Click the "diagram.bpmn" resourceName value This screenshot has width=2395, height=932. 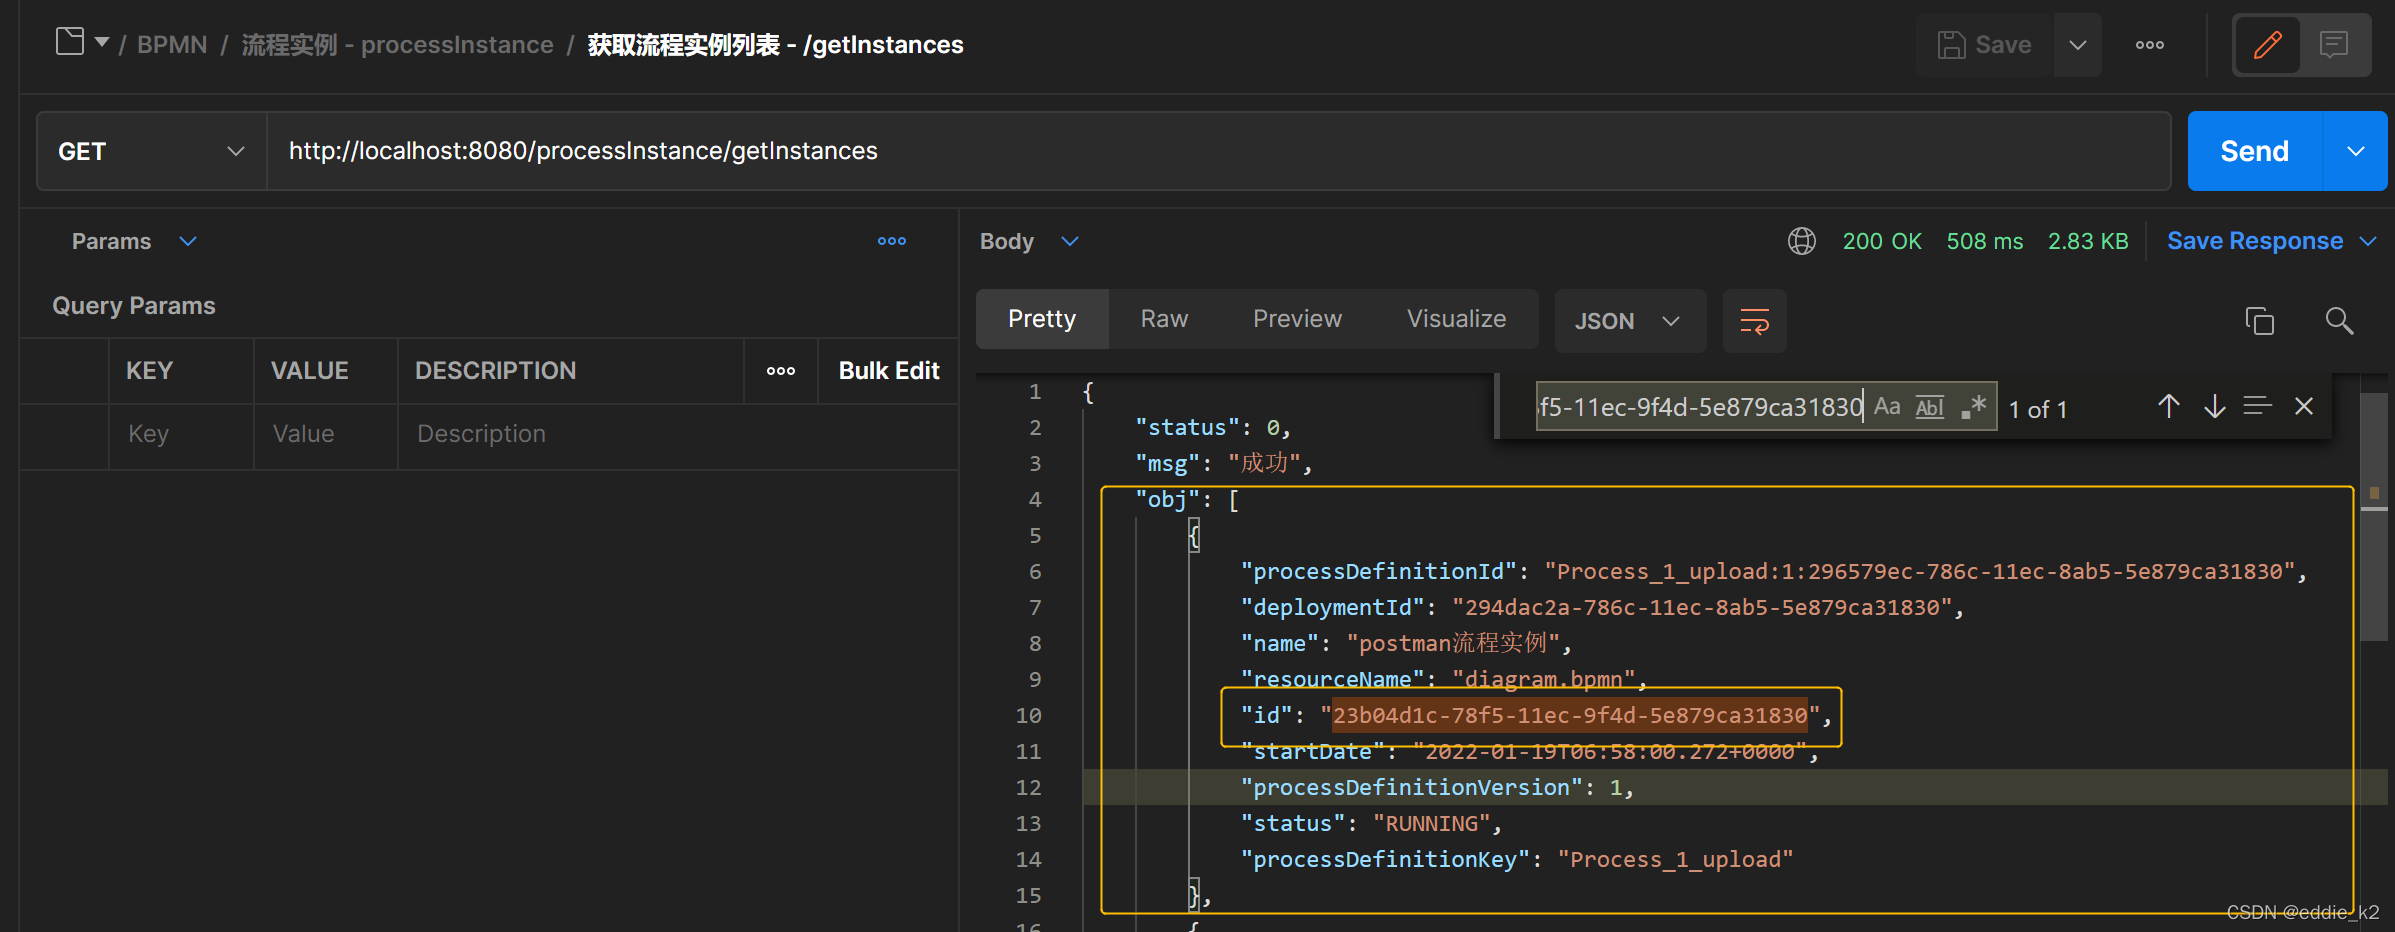click(x=1544, y=680)
